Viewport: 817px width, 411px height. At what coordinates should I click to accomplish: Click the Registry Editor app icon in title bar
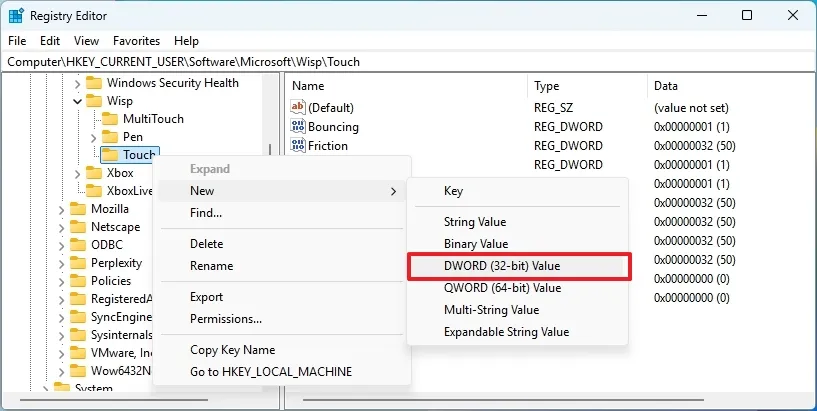pos(17,16)
